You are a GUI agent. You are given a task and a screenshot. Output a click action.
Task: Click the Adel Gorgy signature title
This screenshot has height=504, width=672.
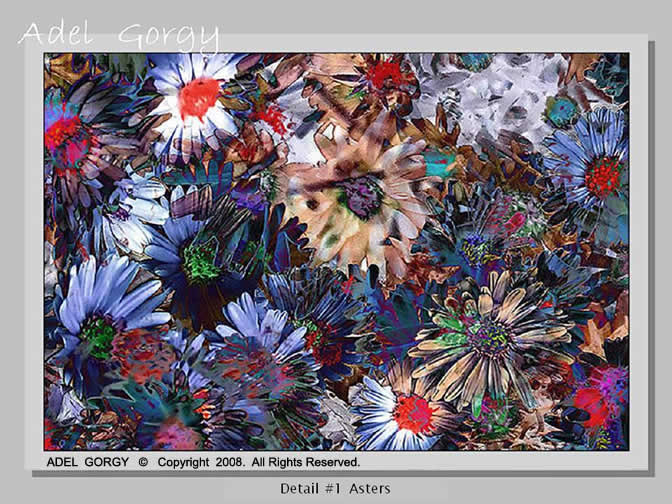point(118,35)
